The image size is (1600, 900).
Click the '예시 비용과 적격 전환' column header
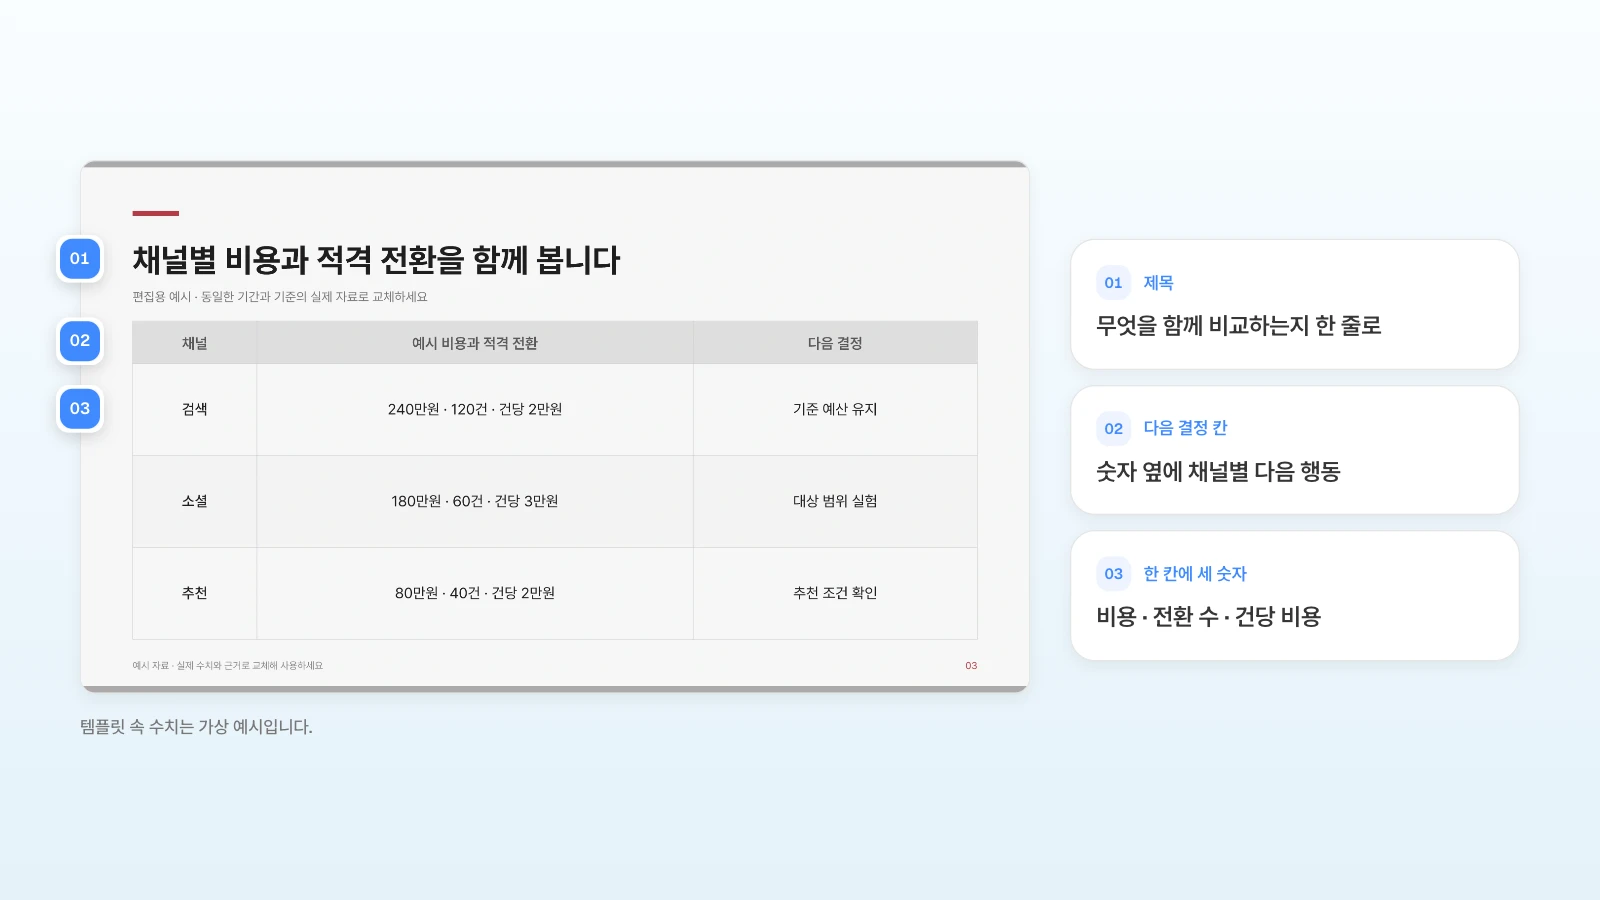[x=475, y=343]
